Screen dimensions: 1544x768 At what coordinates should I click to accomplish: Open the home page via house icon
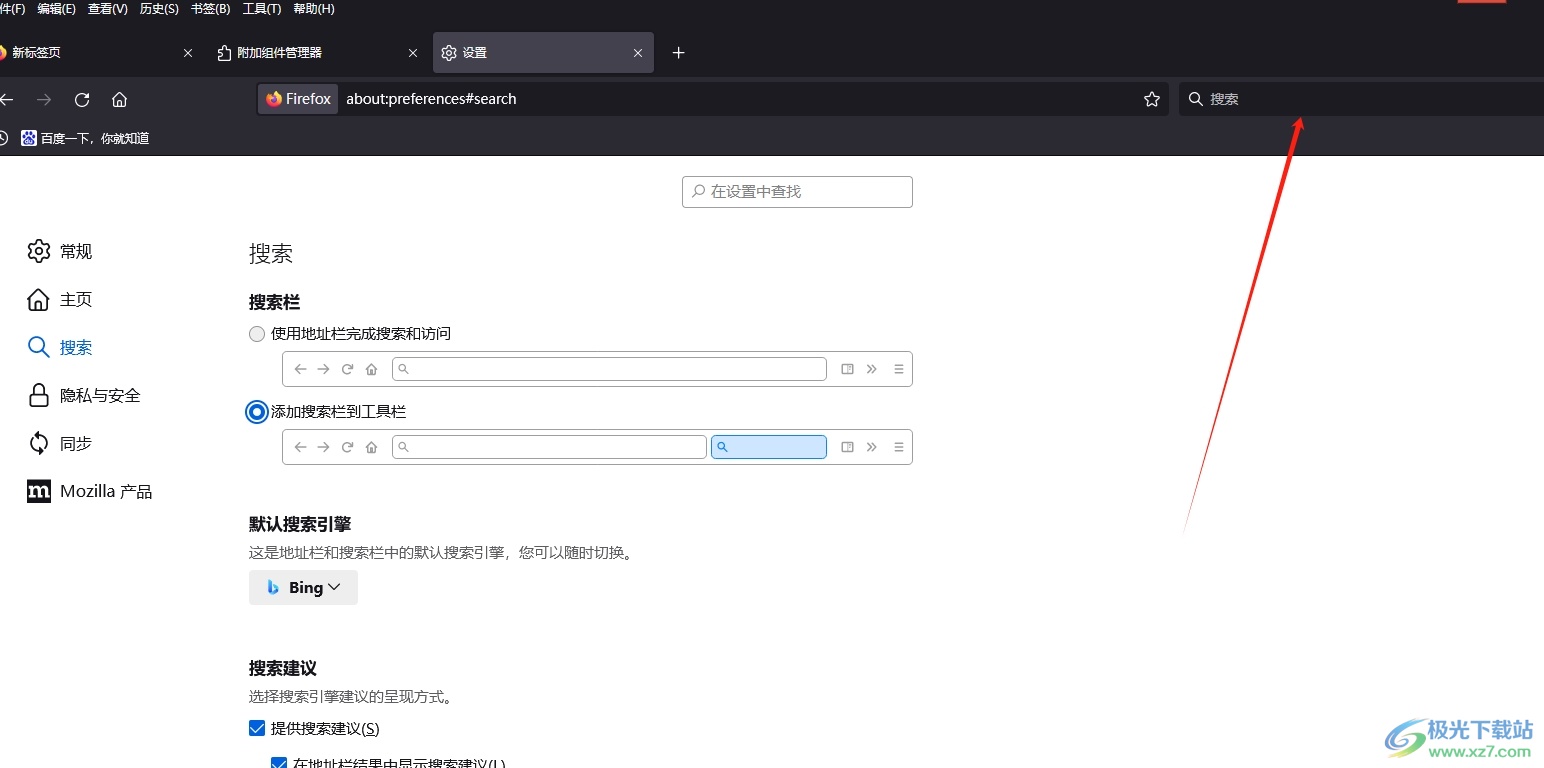(x=119, y=99)
